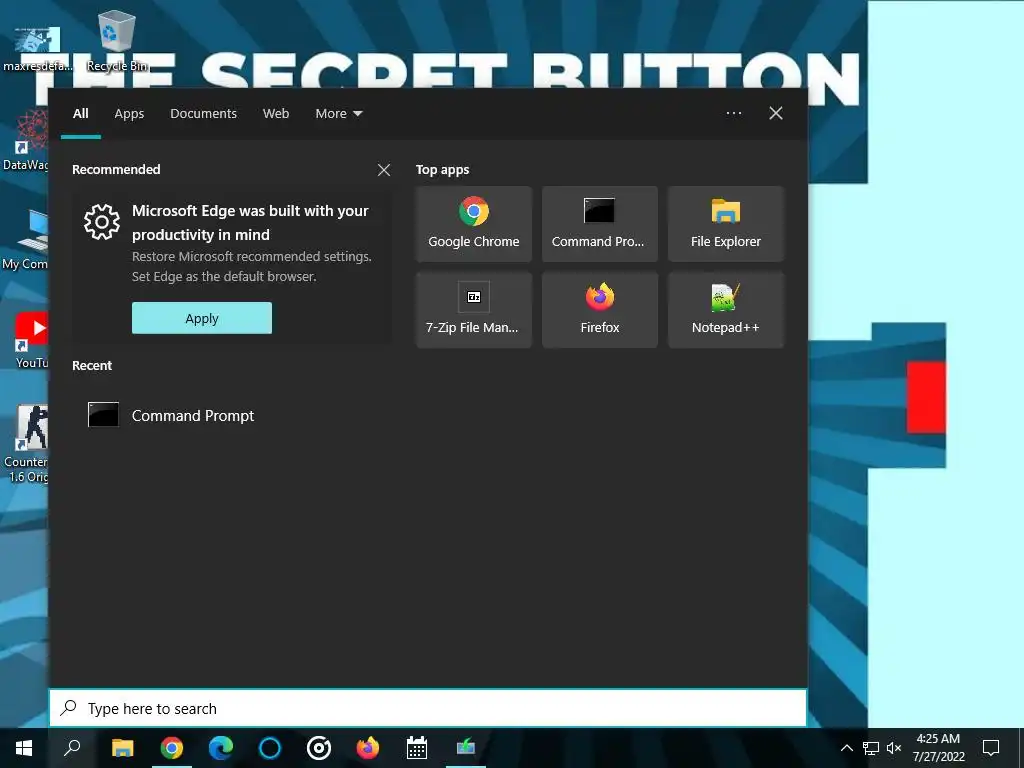This screenshot has height=768, width=1024.
Task: Open Google Chrome from Top apps
Action: 473,224
